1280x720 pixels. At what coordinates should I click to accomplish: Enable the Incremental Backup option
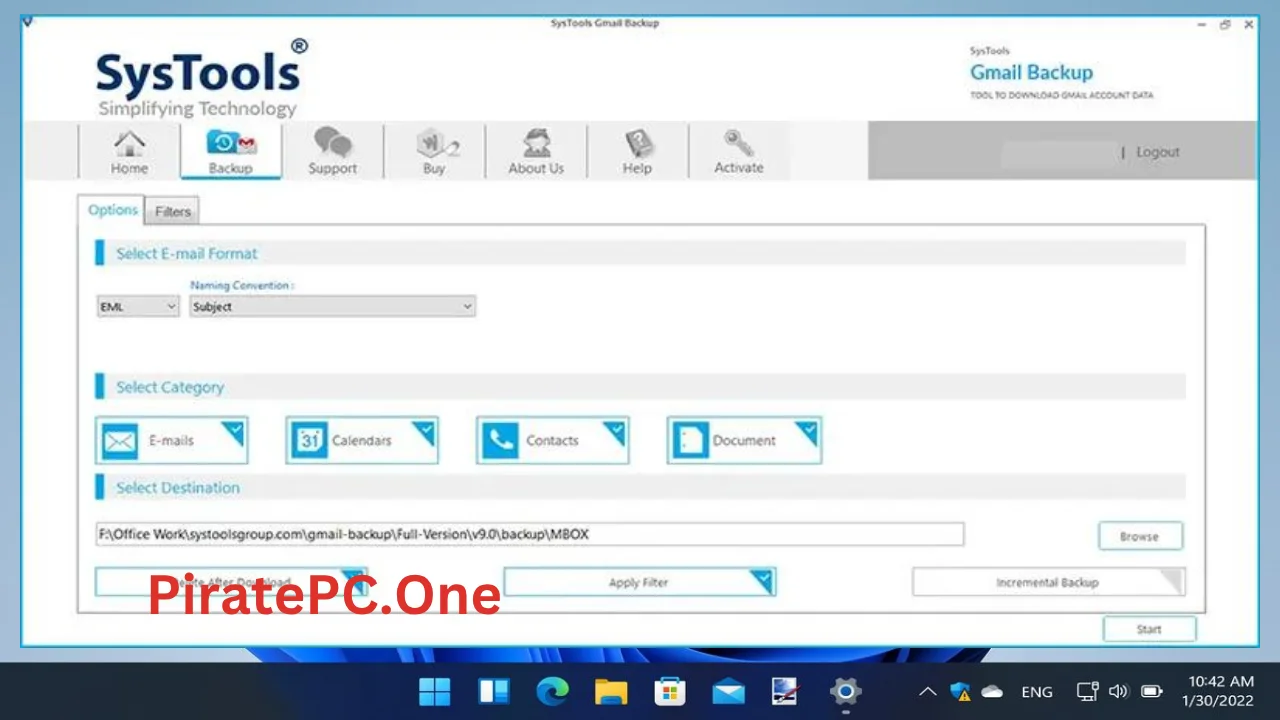click(1048, 582)
